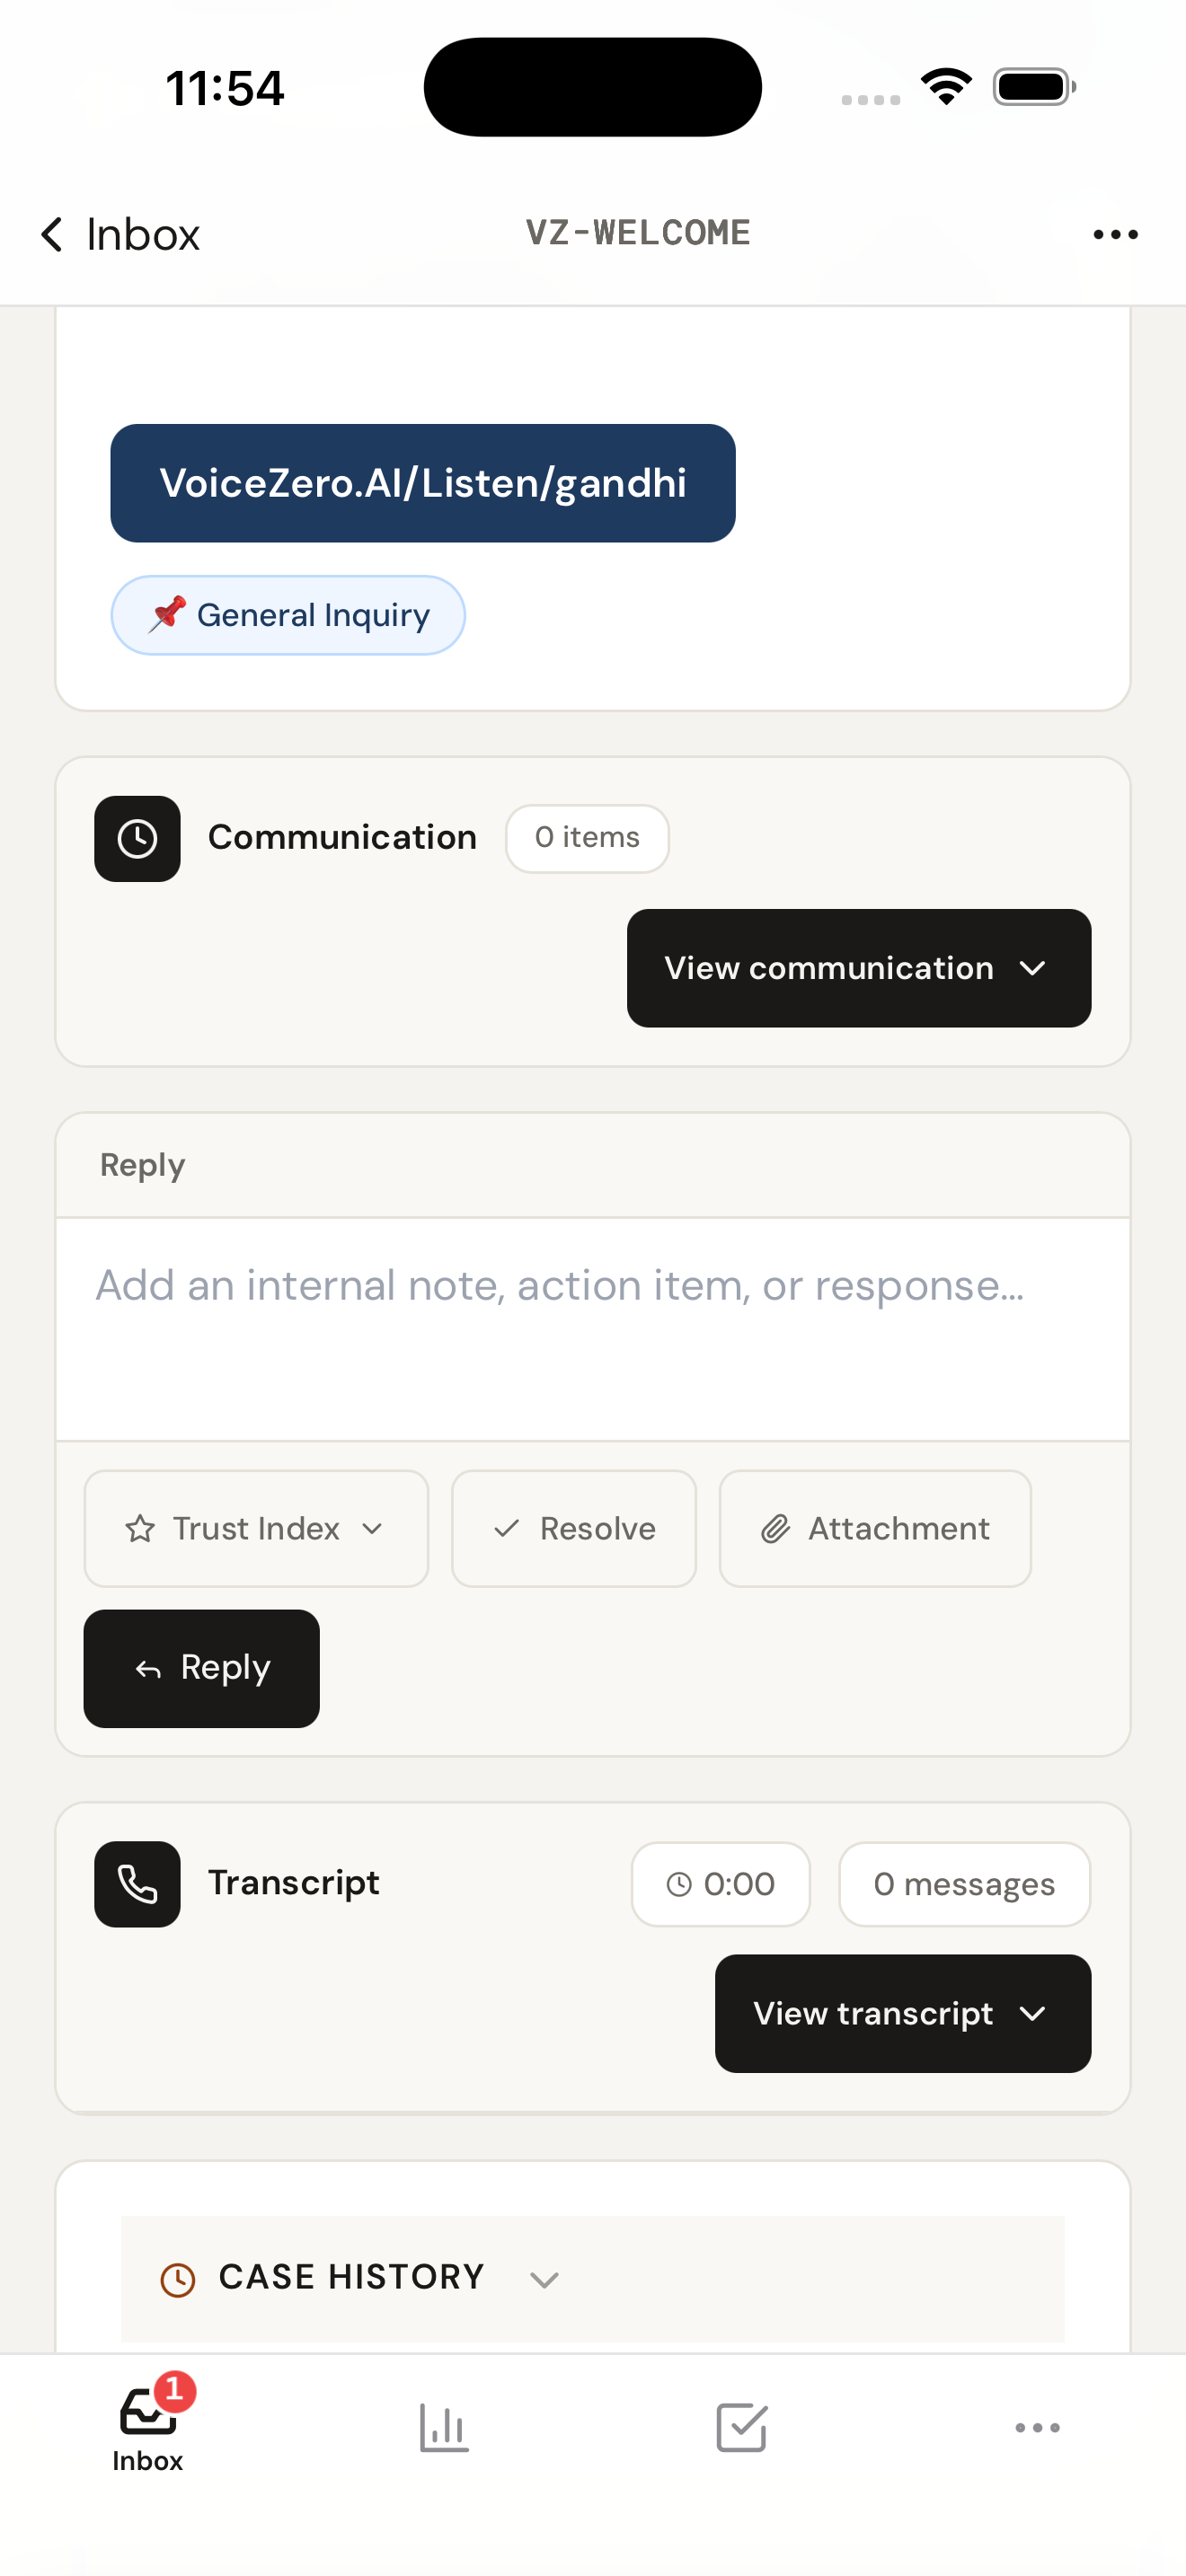Image resolution: width=1186 pixels, height=2576 pixels.
Task: Switch to the Inbox tab
Action: (148, 2427)
